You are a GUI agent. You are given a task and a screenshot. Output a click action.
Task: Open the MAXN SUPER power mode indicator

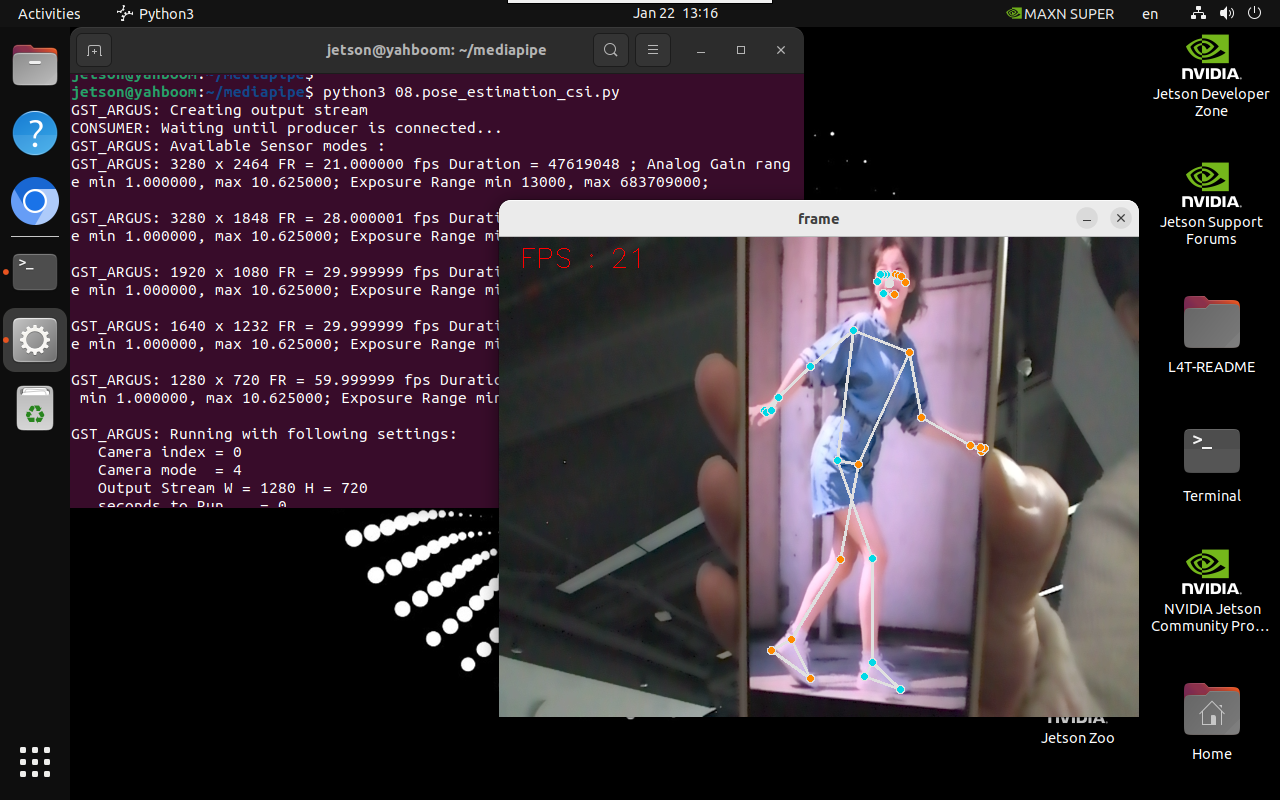click(x=1060, y=13)
